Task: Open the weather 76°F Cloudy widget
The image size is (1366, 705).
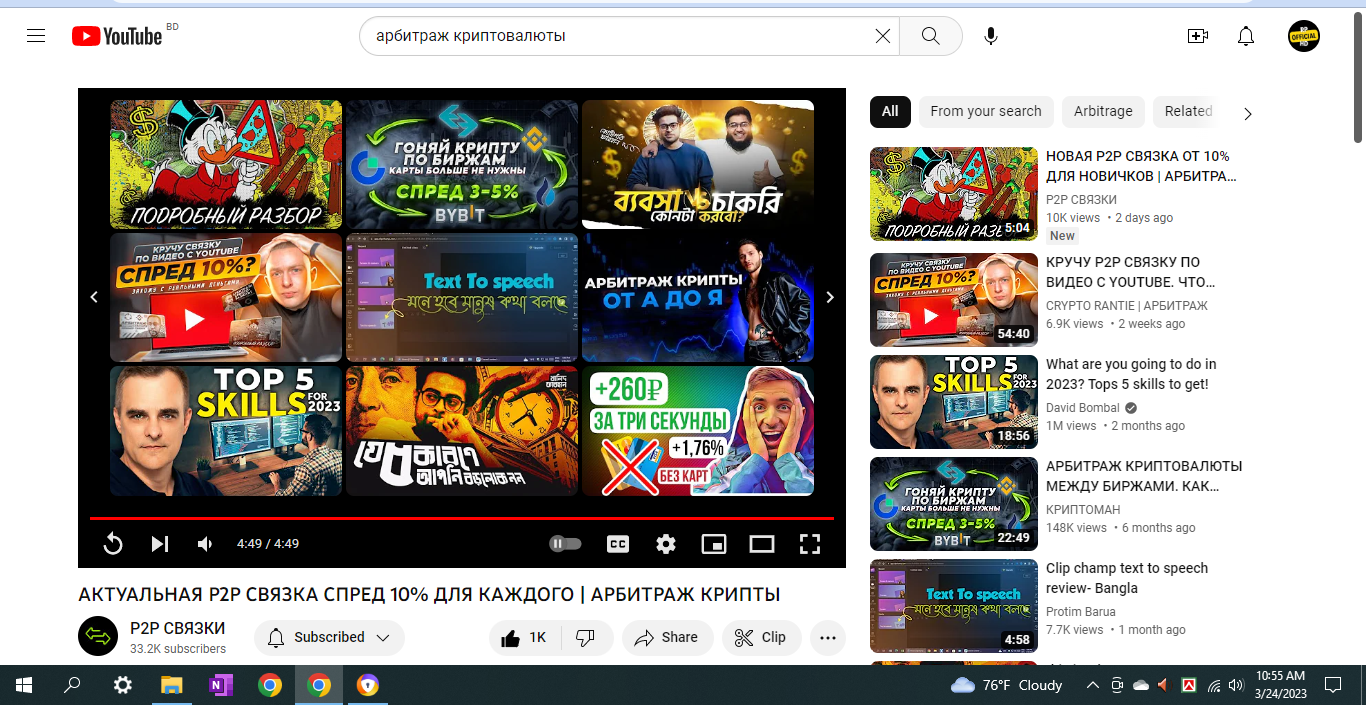Action: (x=1006, y=685)
